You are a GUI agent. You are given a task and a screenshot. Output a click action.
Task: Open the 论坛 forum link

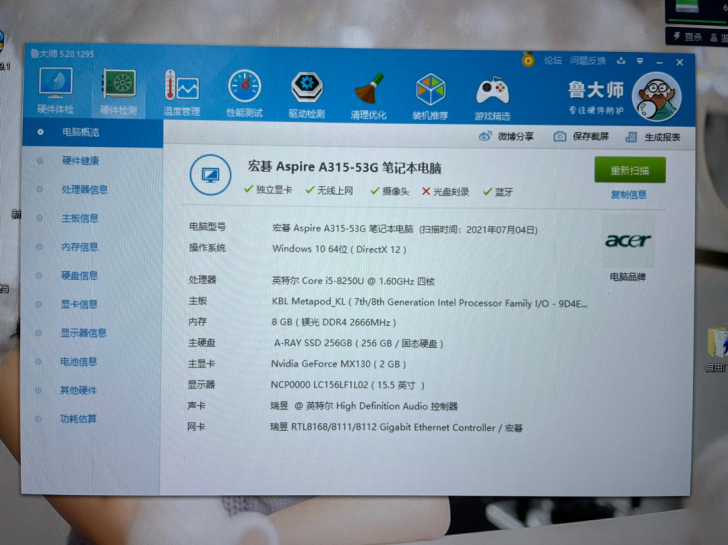click(x=552, y=60)
